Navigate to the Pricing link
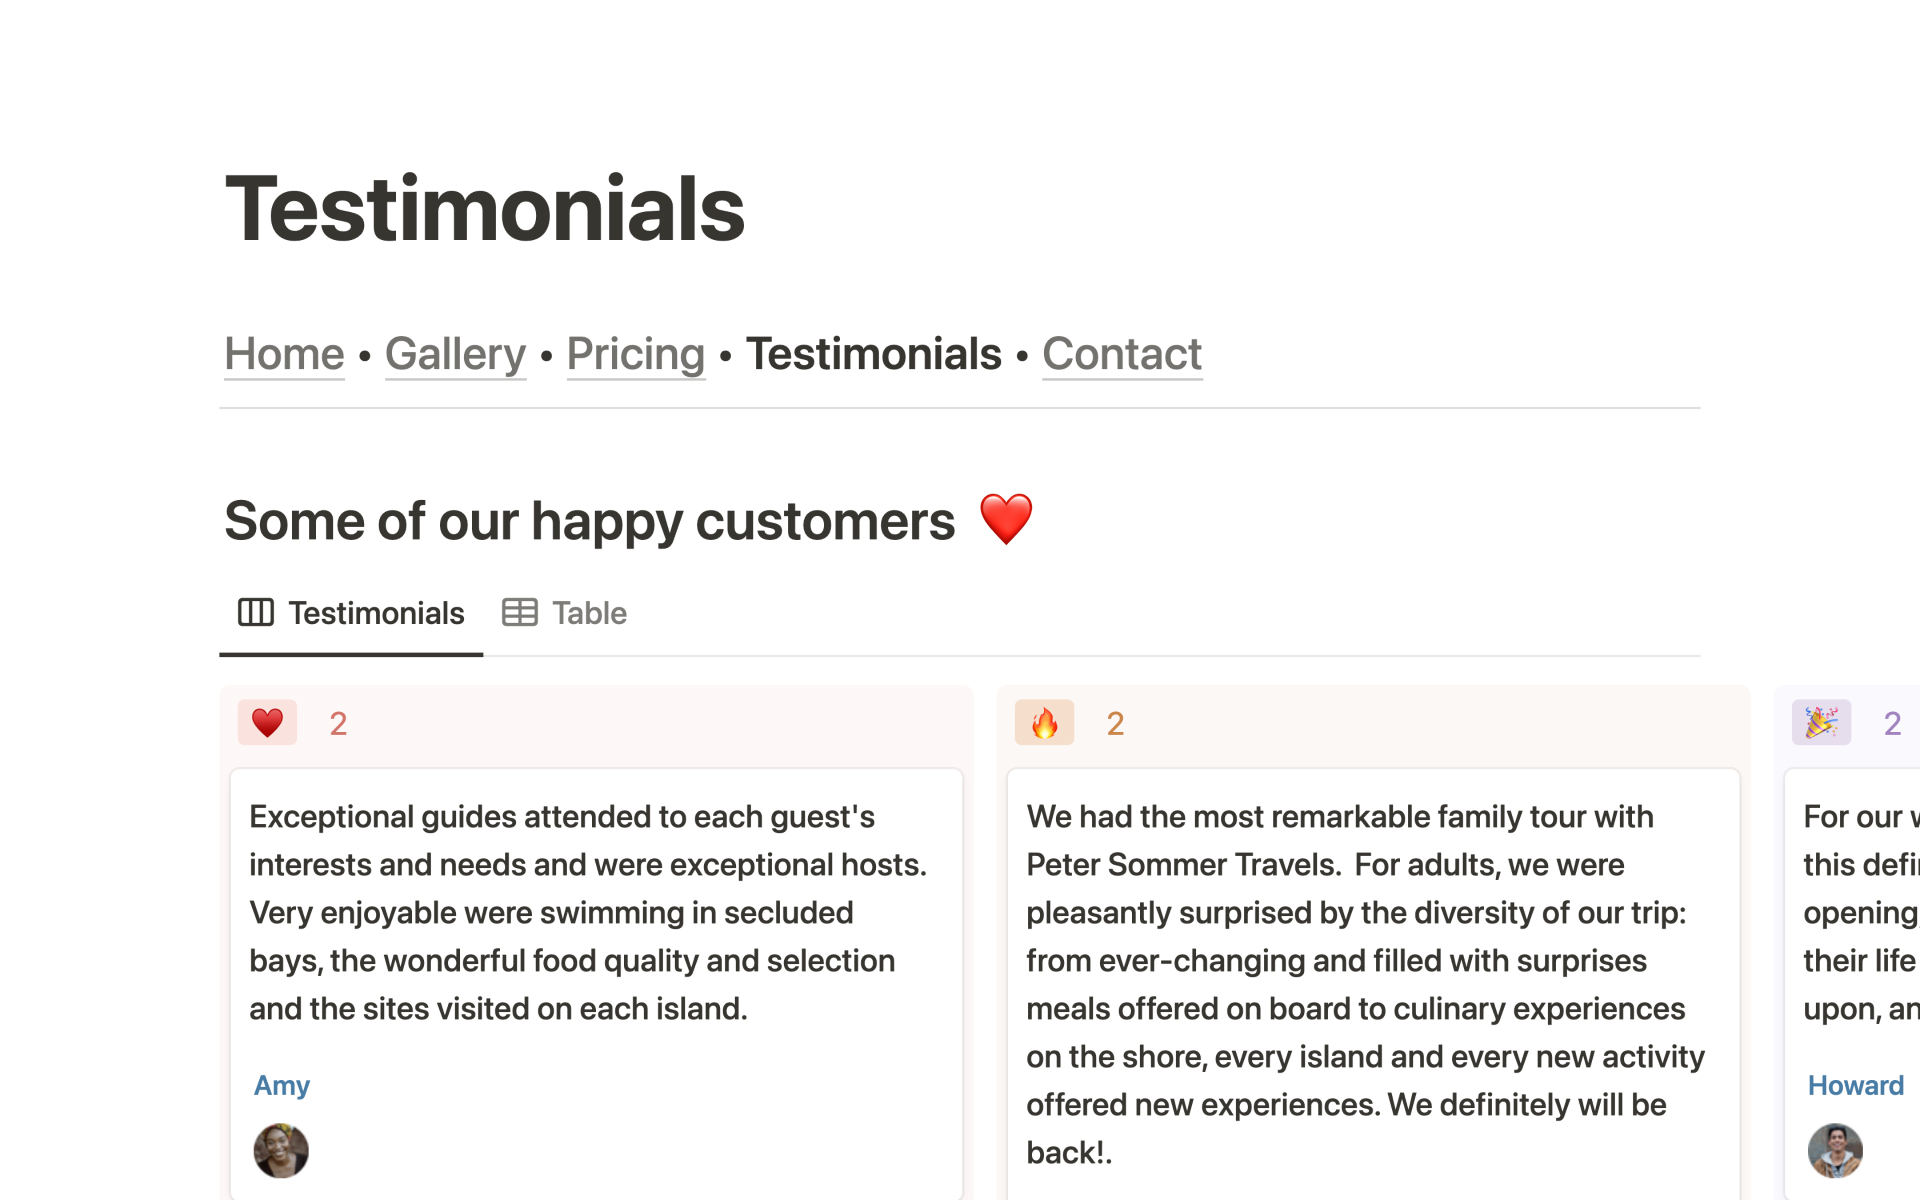 pos(636,354)
